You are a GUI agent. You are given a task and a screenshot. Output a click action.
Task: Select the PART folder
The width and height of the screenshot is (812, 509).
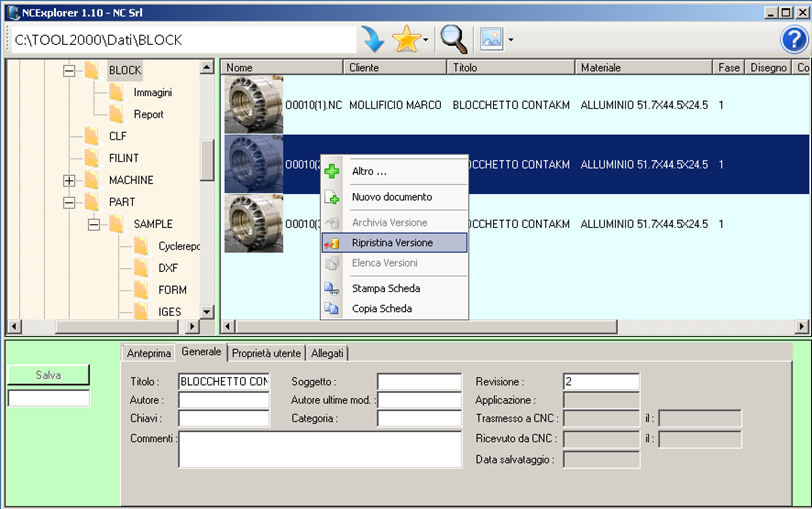(122, 202)
